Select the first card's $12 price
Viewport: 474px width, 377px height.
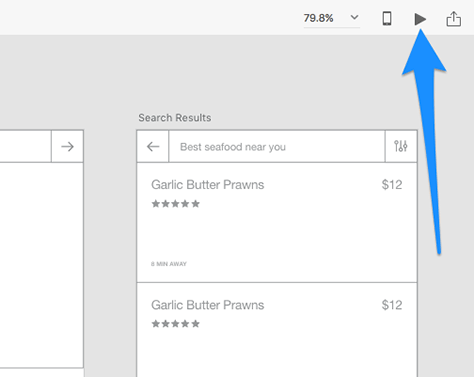point(392,185)
